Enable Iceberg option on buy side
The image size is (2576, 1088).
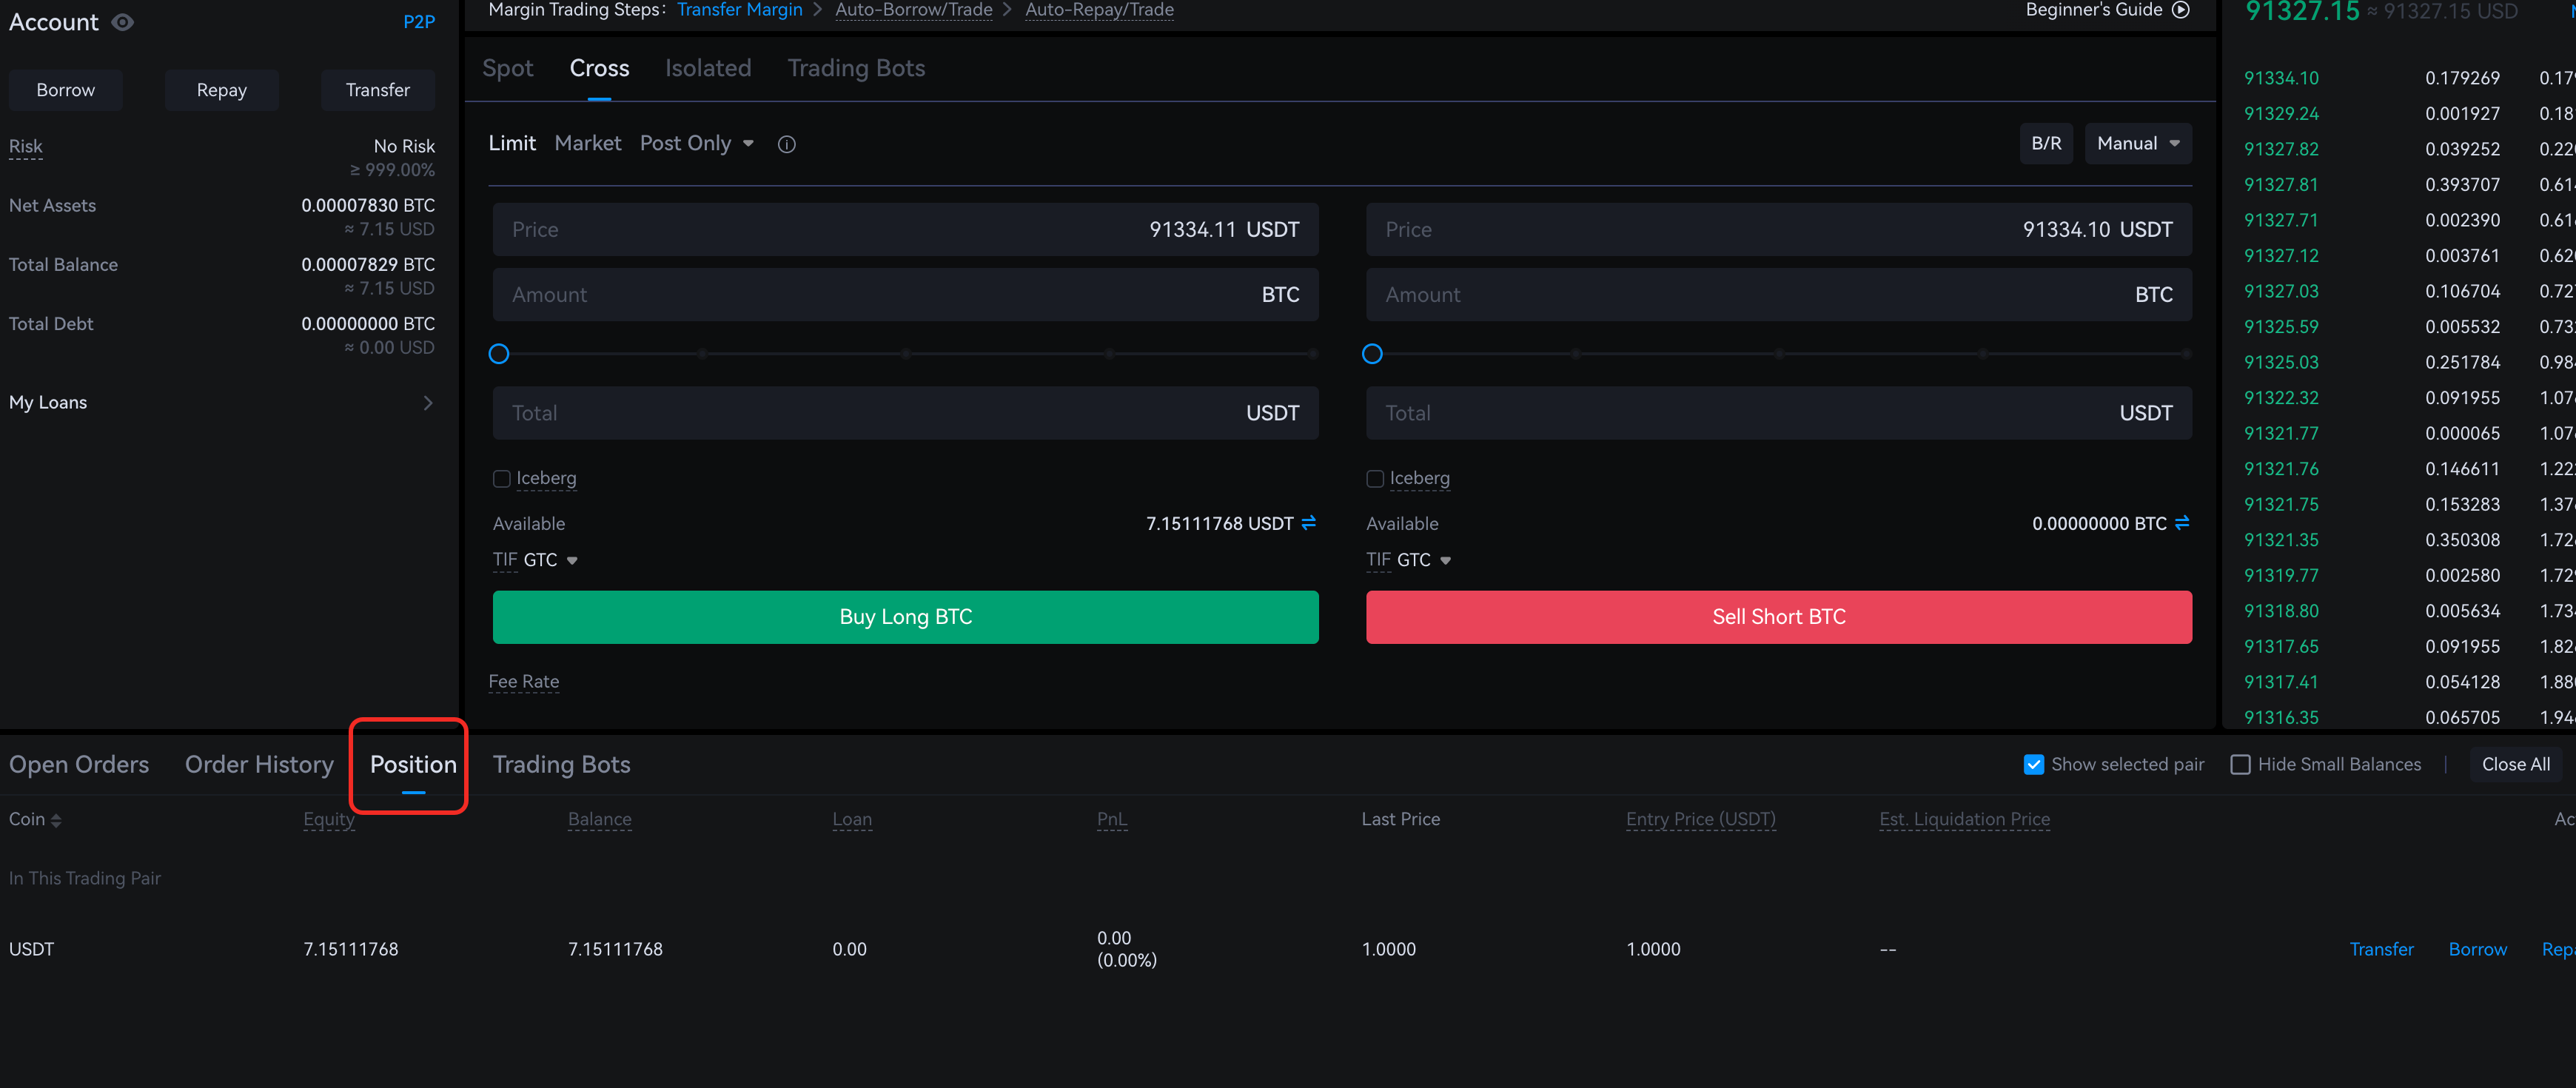(x=502, y=479)
